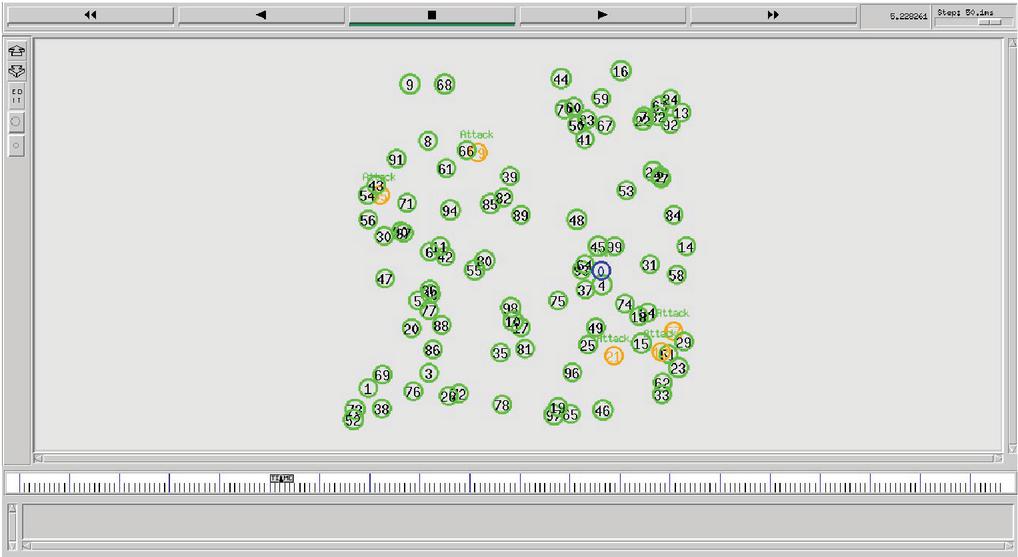Select the blue node 0
The height and width of the screenshot is (557, 1018).
600,270
